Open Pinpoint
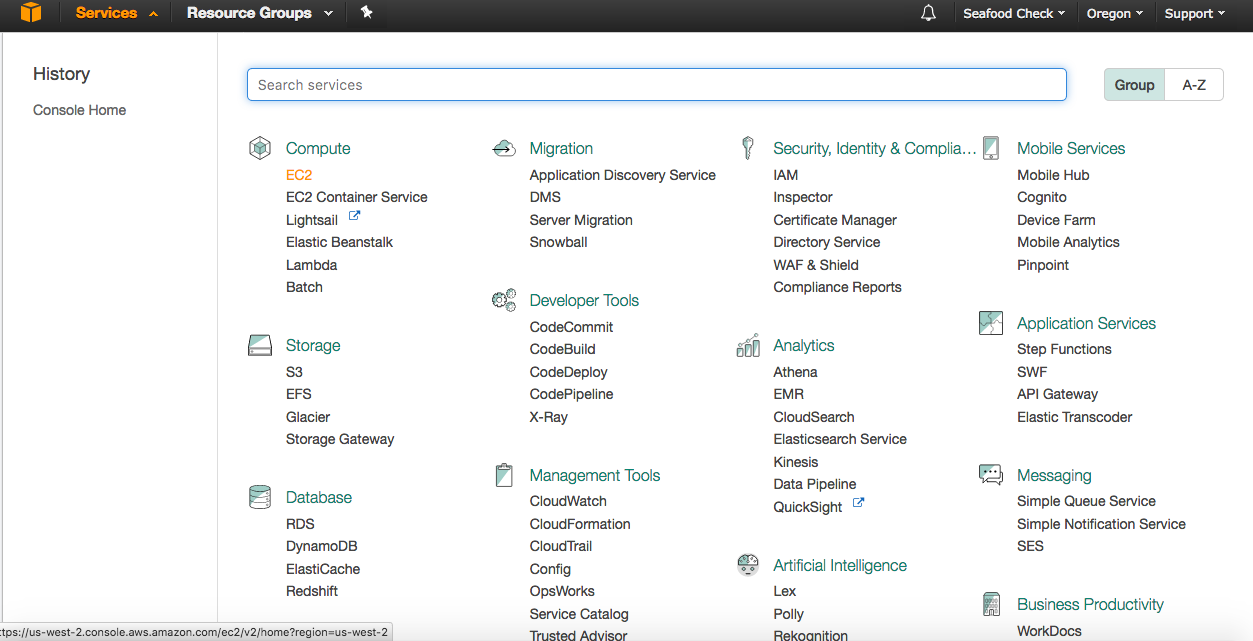Screen dimensions: 1253x641 [x=1043, y=265]
